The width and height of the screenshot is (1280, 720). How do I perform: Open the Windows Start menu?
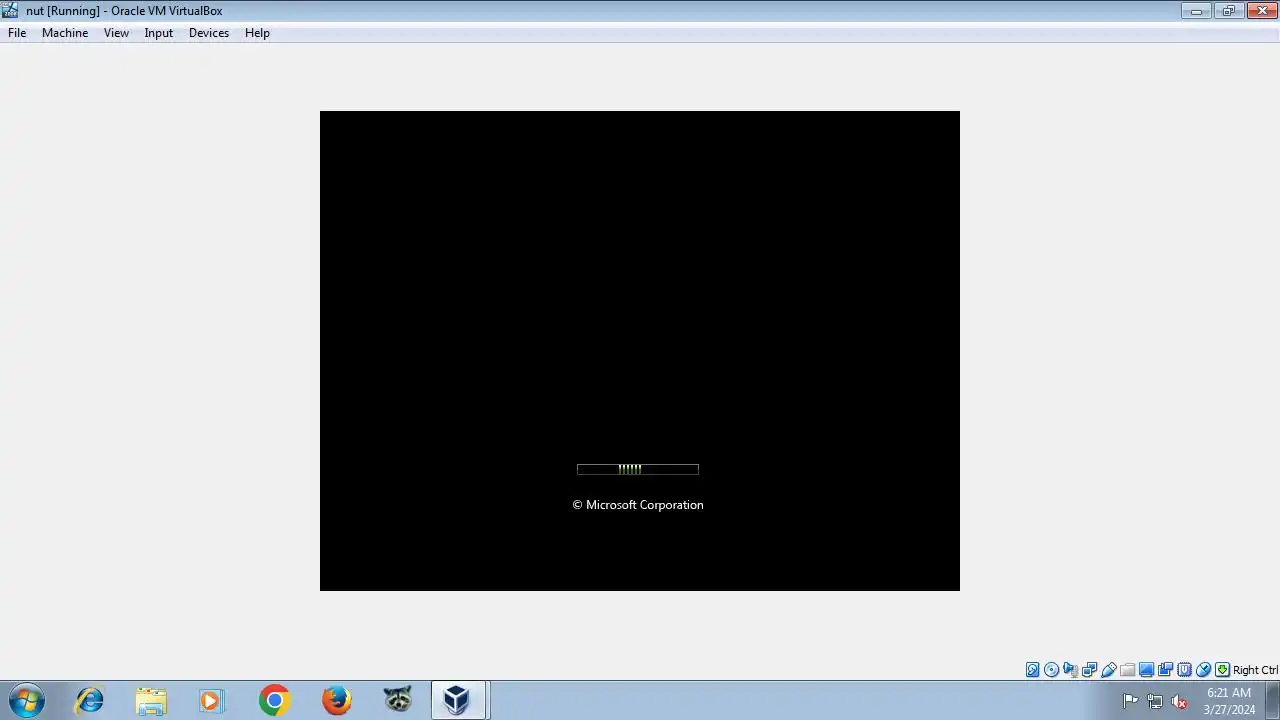pyautogui.click(x=27, y=700)
